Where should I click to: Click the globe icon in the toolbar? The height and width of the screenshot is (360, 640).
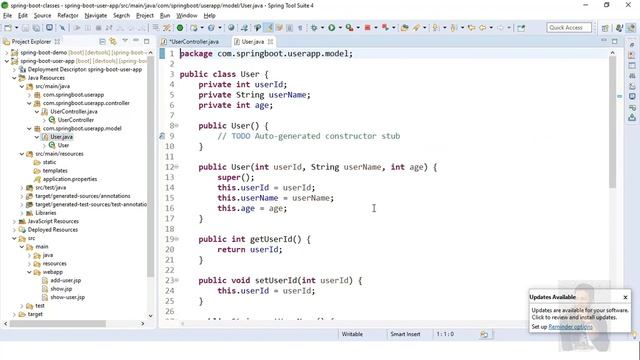(x=231, y=28)
